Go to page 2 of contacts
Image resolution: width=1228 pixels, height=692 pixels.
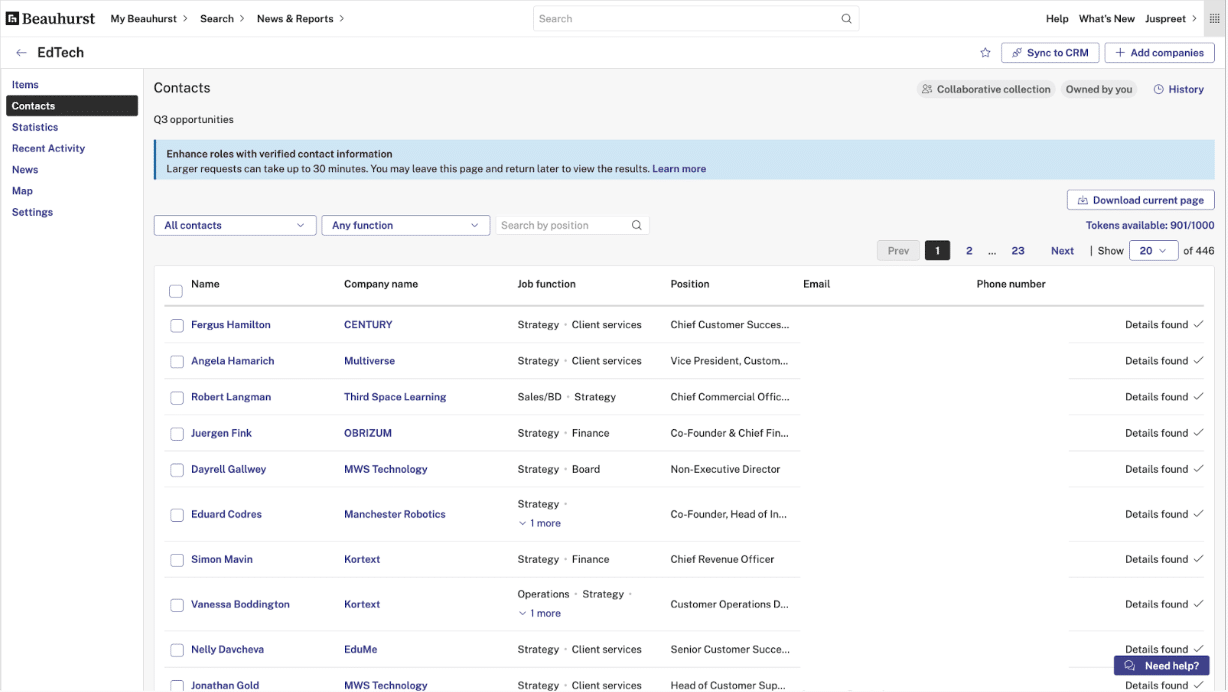coord(968,251)
